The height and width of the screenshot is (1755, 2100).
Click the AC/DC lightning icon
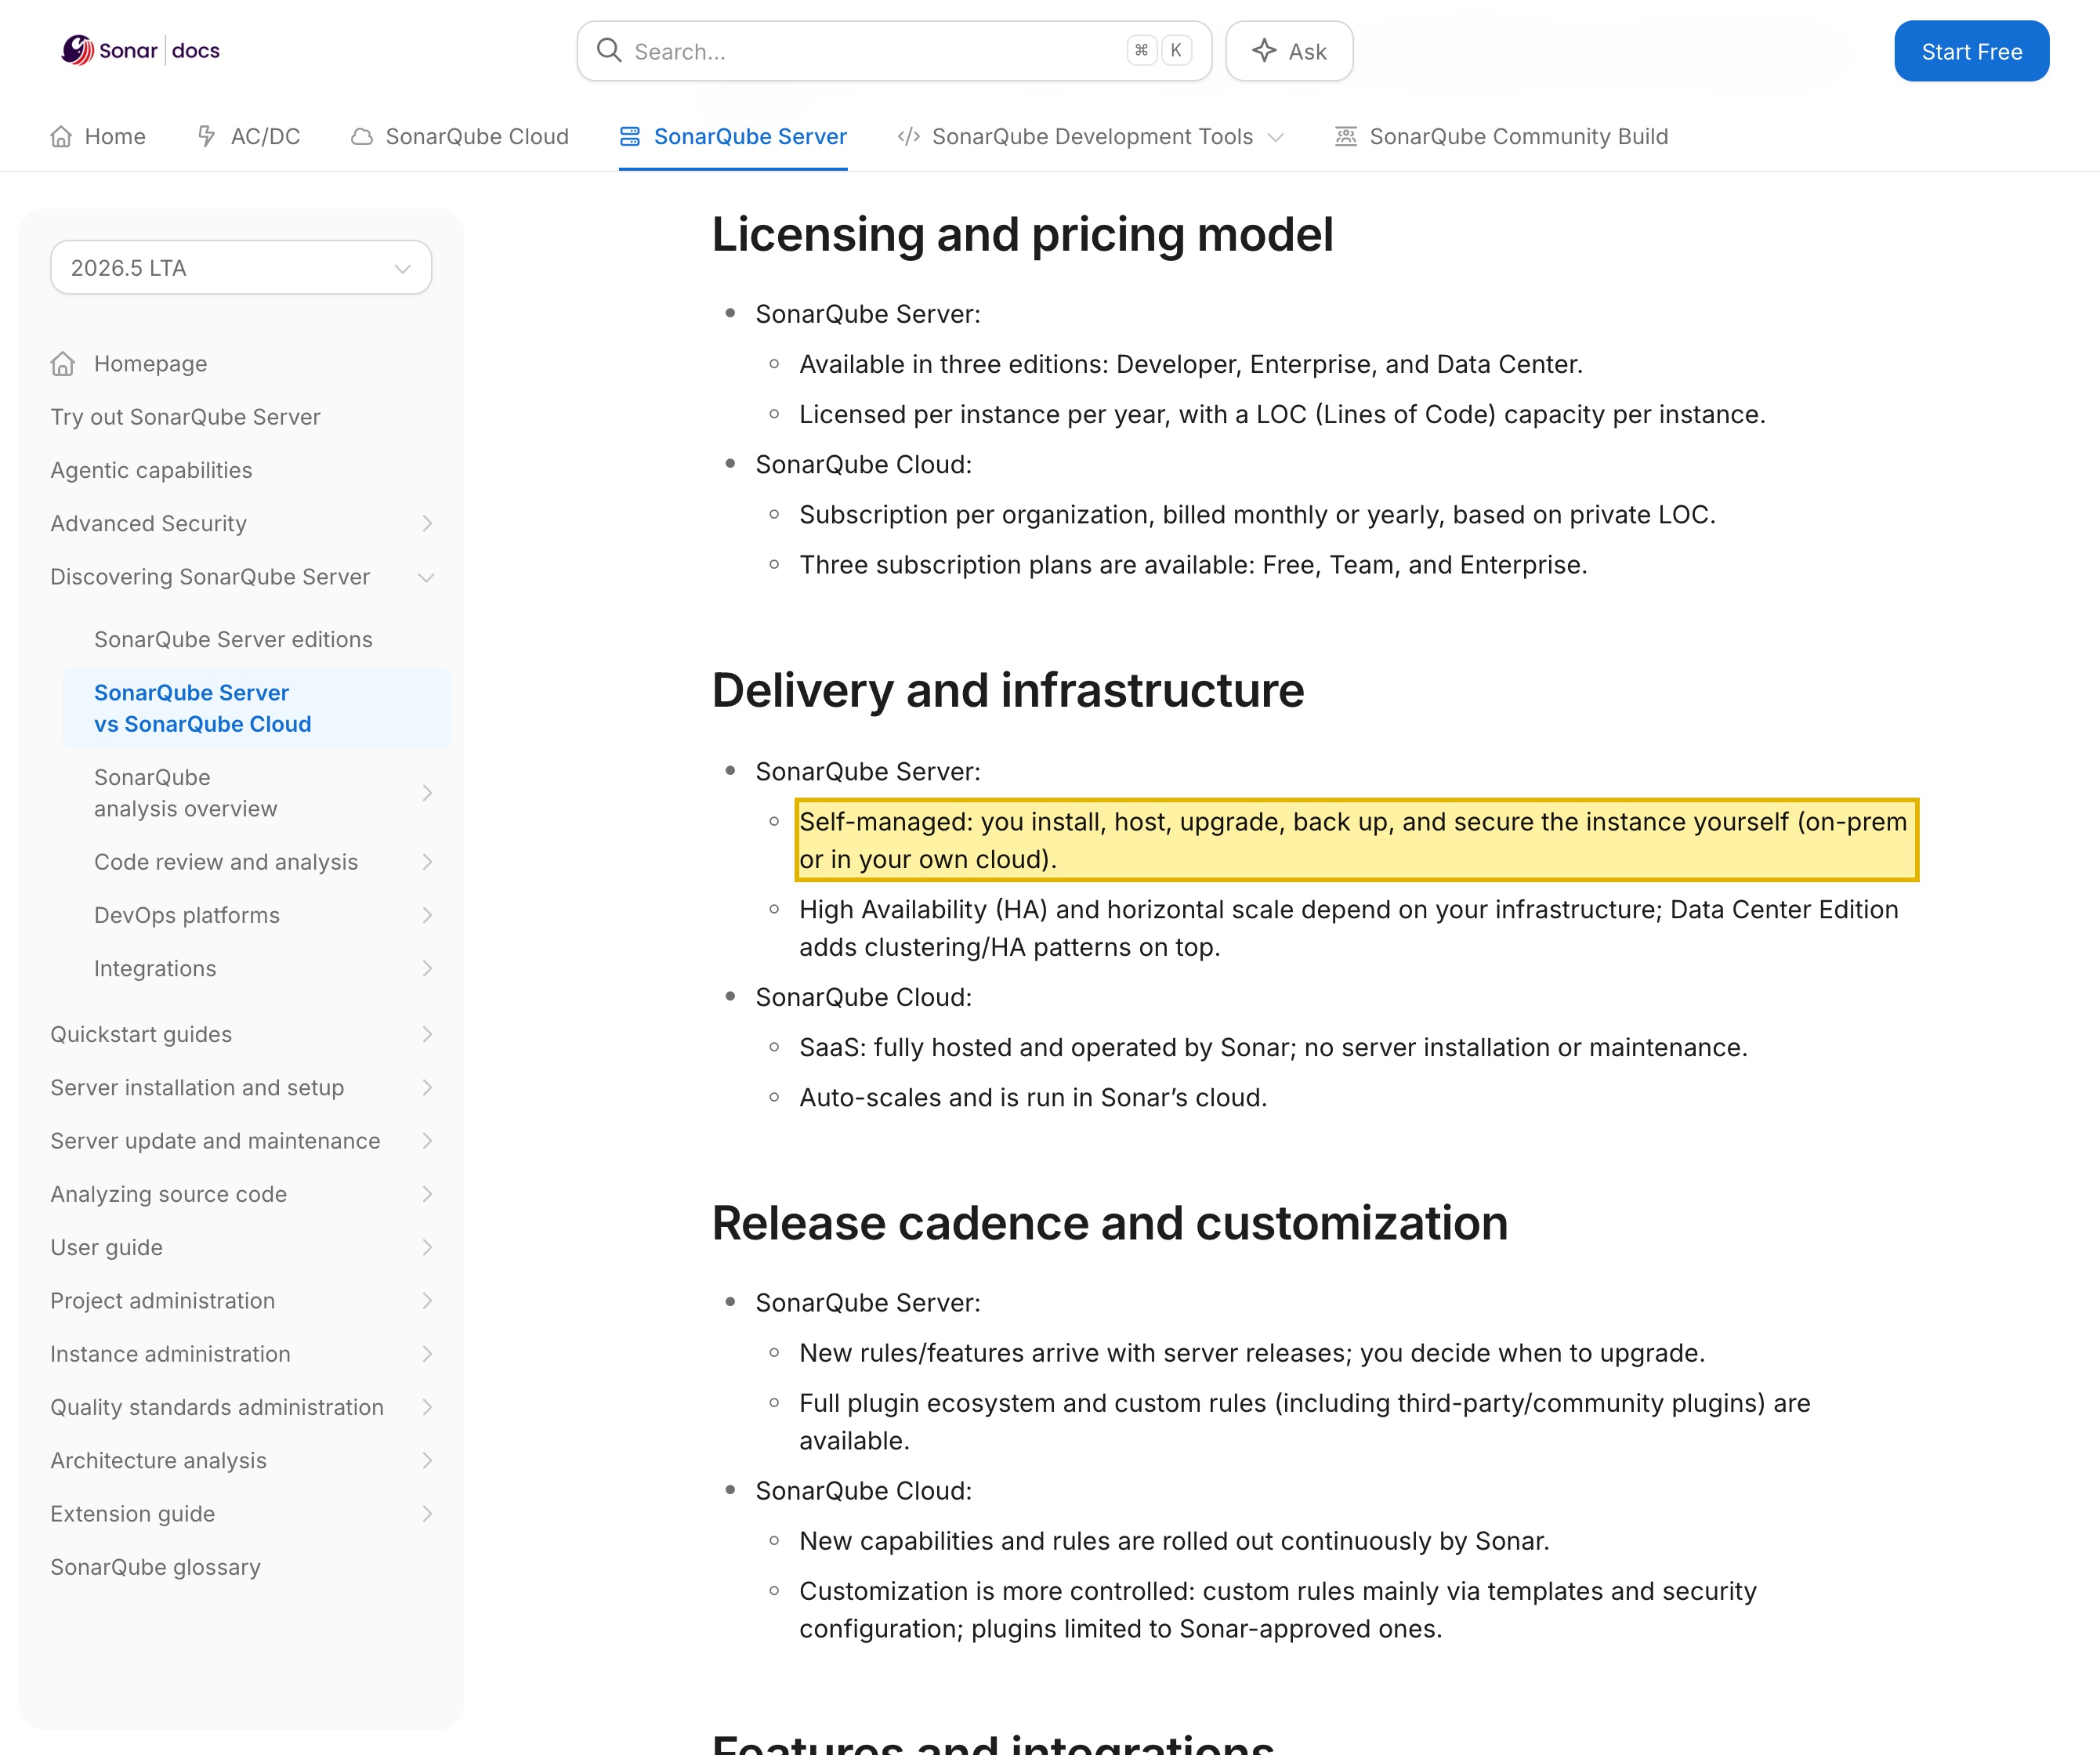(x=206, y=136)
